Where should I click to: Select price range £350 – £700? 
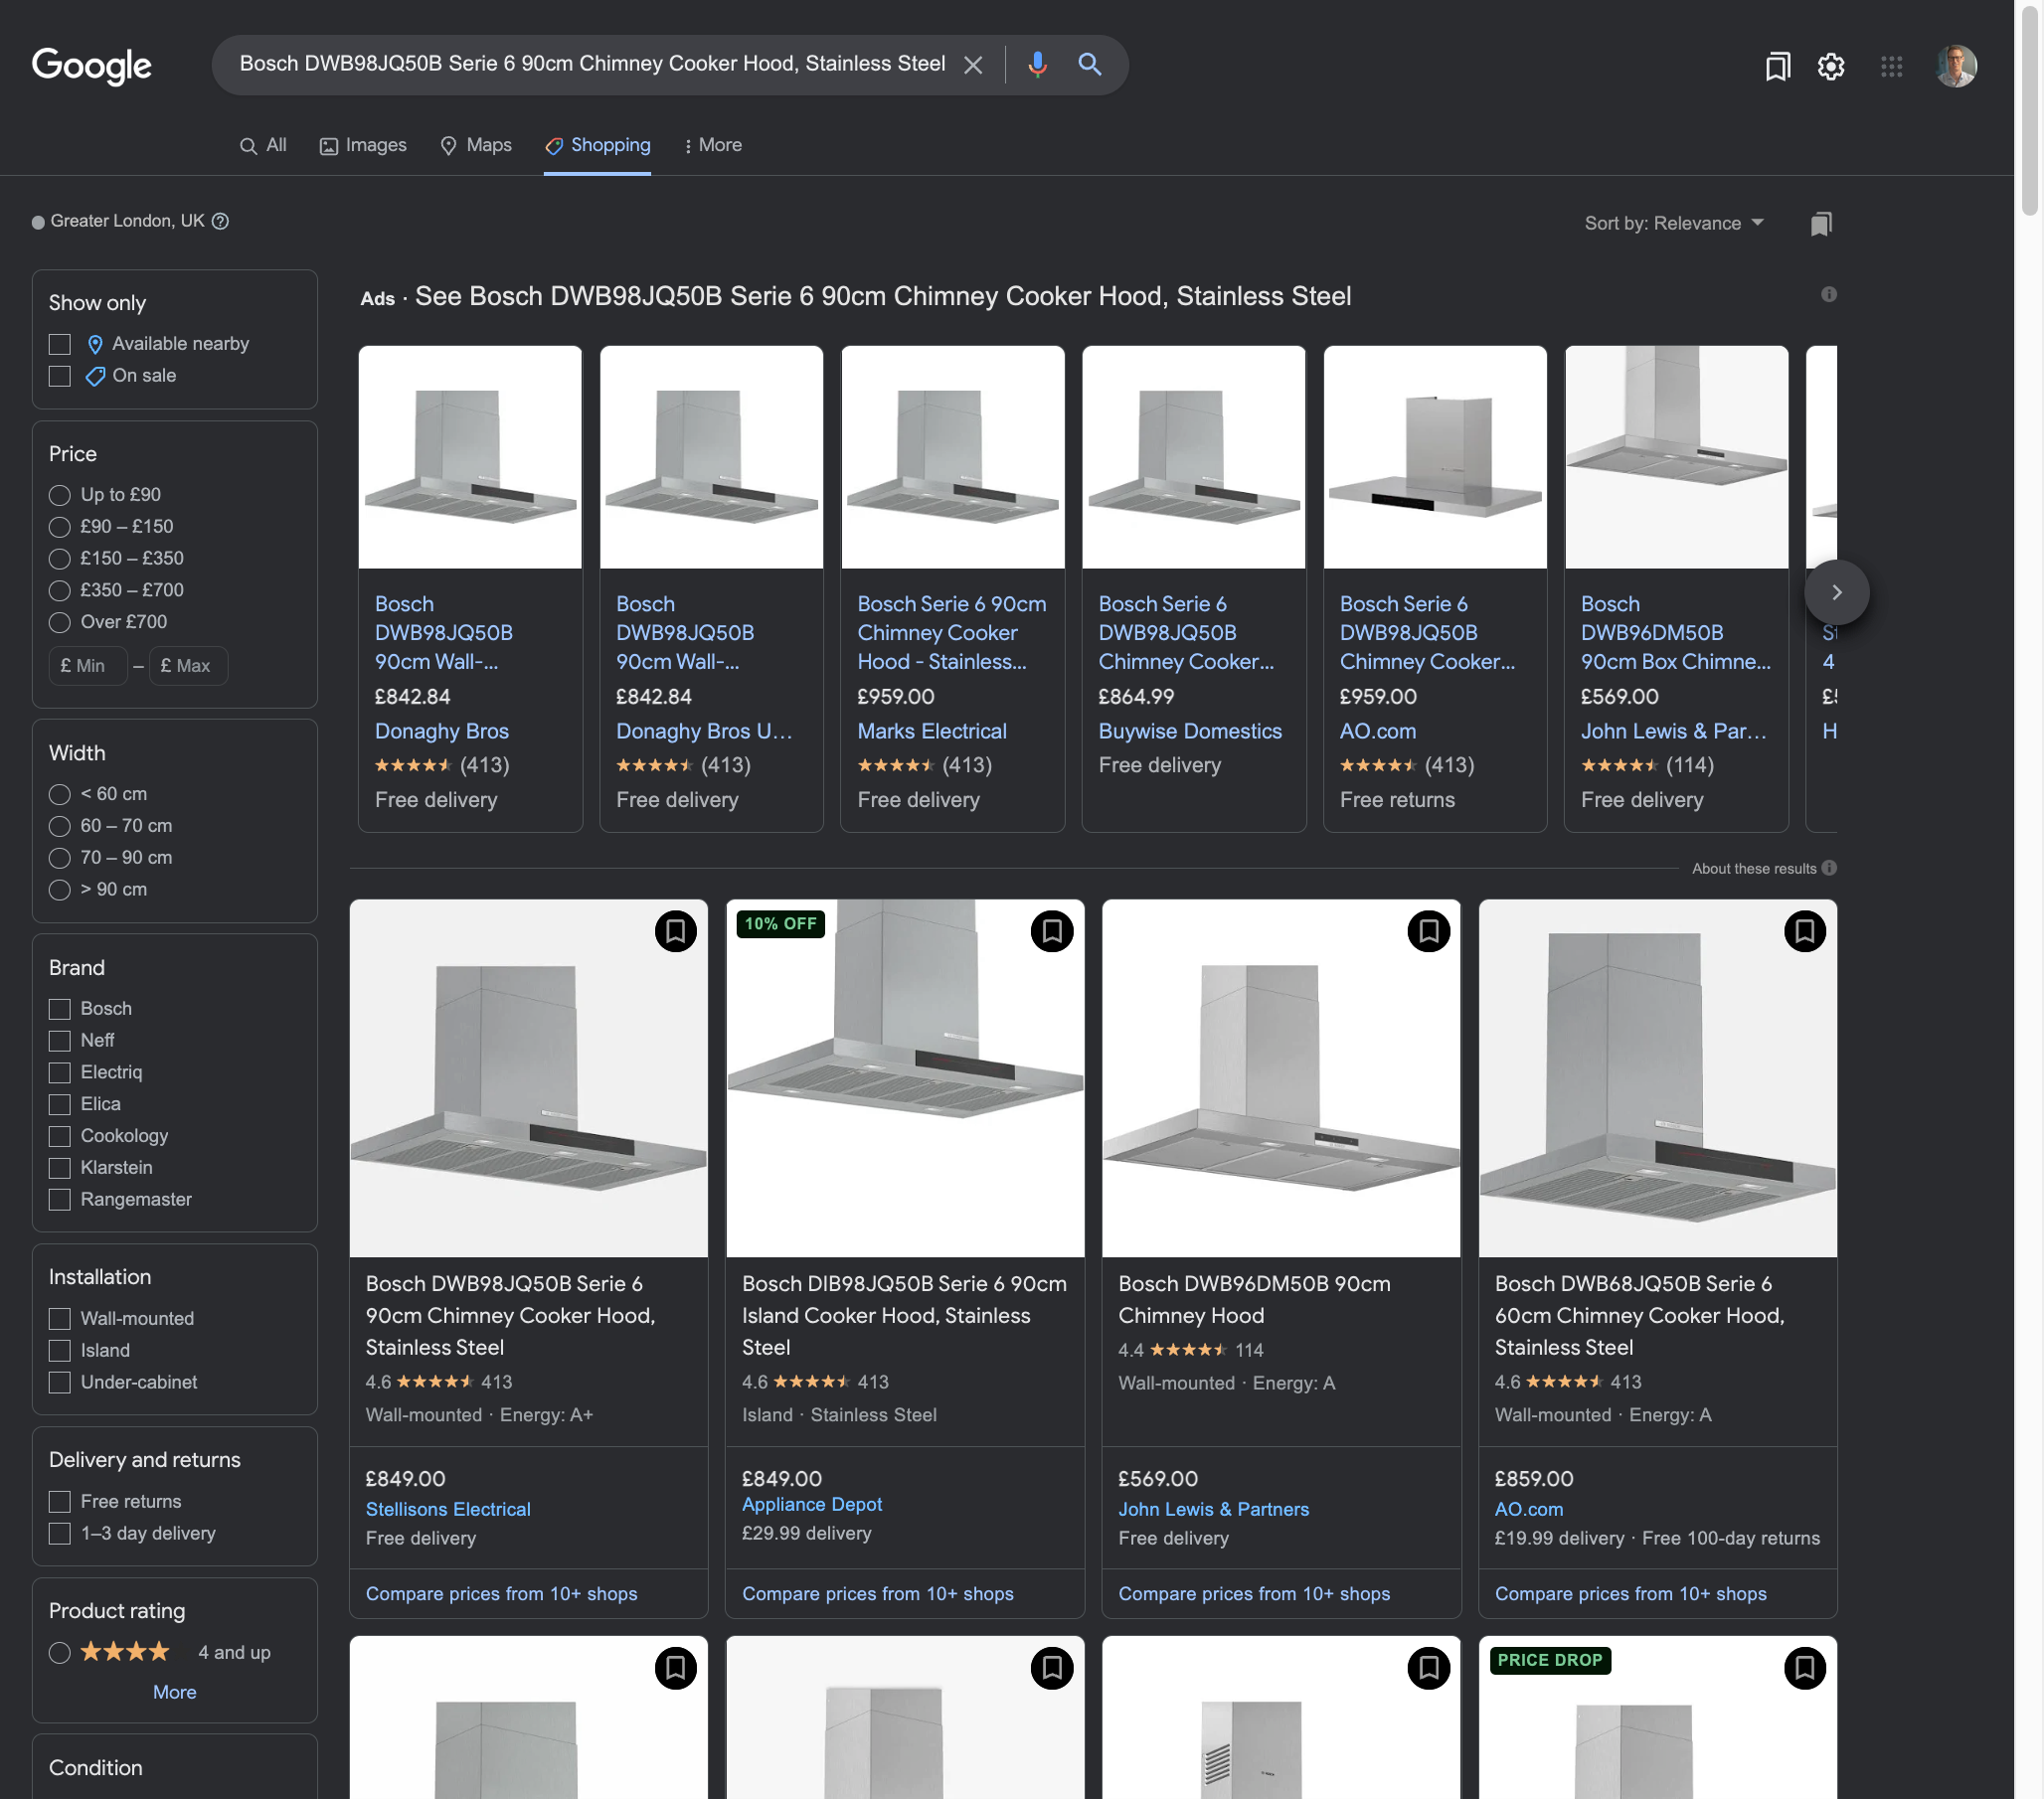point(60,591)
